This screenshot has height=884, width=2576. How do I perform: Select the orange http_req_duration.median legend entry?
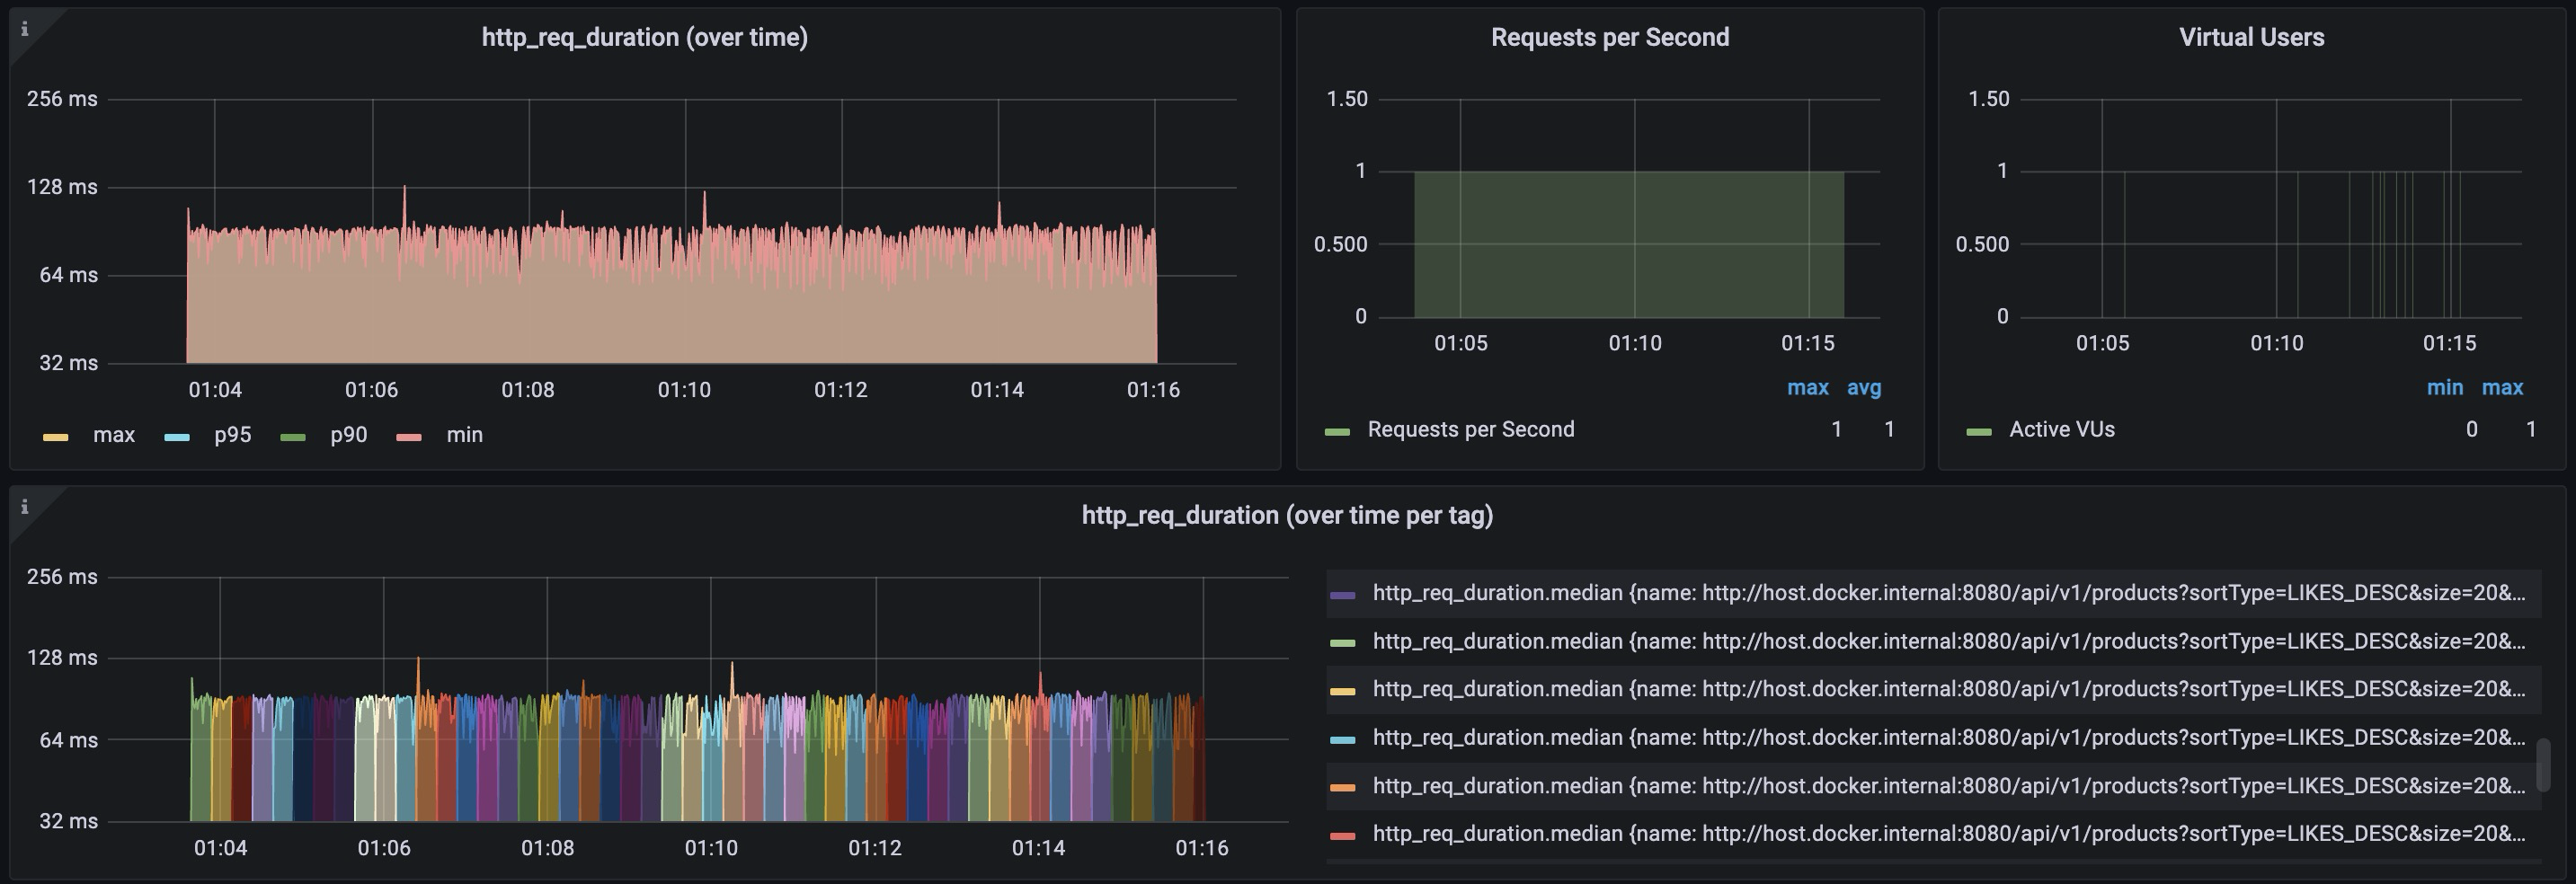(1948, 786)
